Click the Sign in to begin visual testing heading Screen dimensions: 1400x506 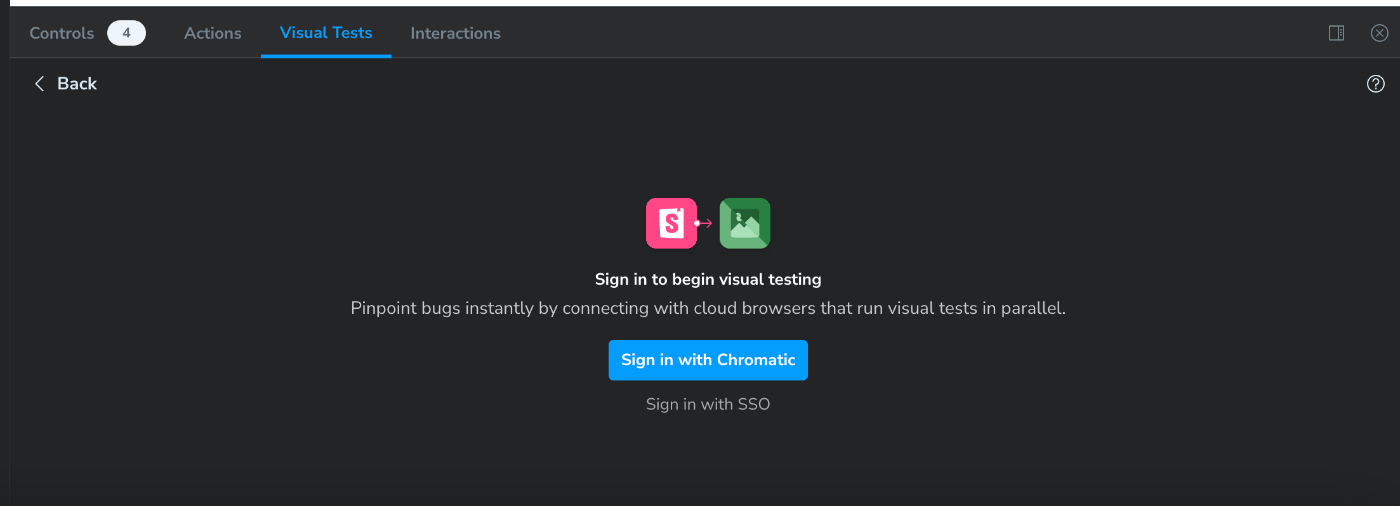pyautogui.click(x=708, y=280)
